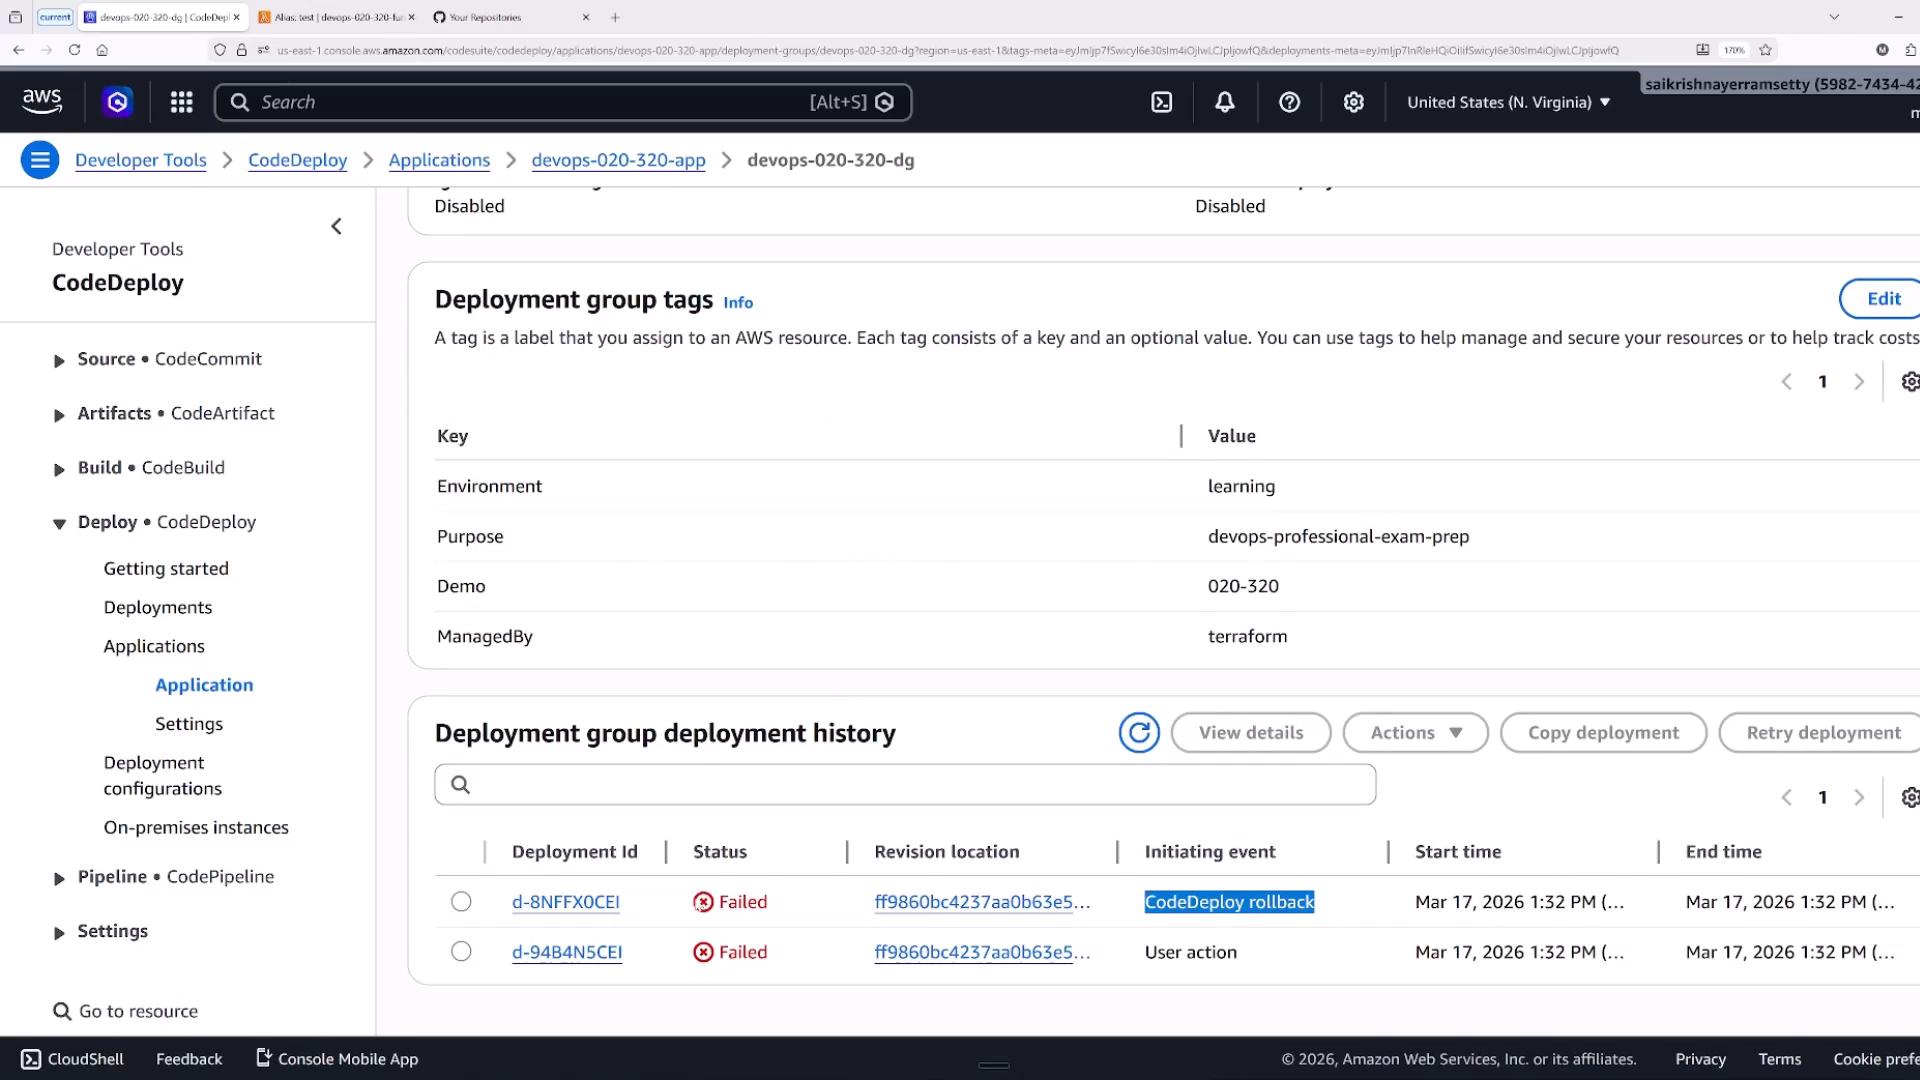Click the Edit tags button
The height and width of the screenshot is (1080, 1920).
point(1883,299)
